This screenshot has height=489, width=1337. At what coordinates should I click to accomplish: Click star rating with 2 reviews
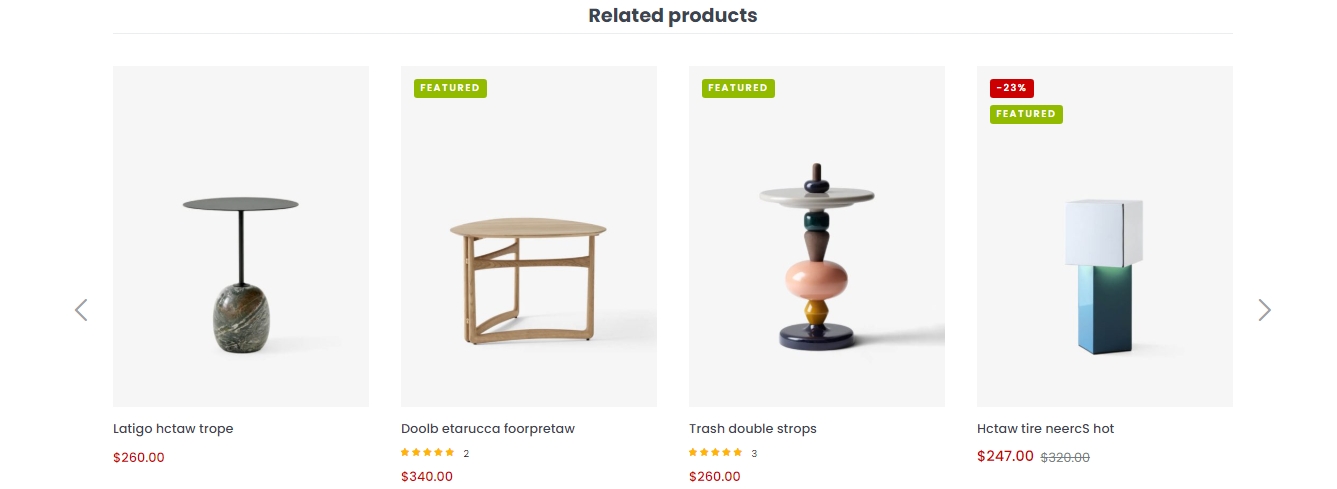click(428, 453)
